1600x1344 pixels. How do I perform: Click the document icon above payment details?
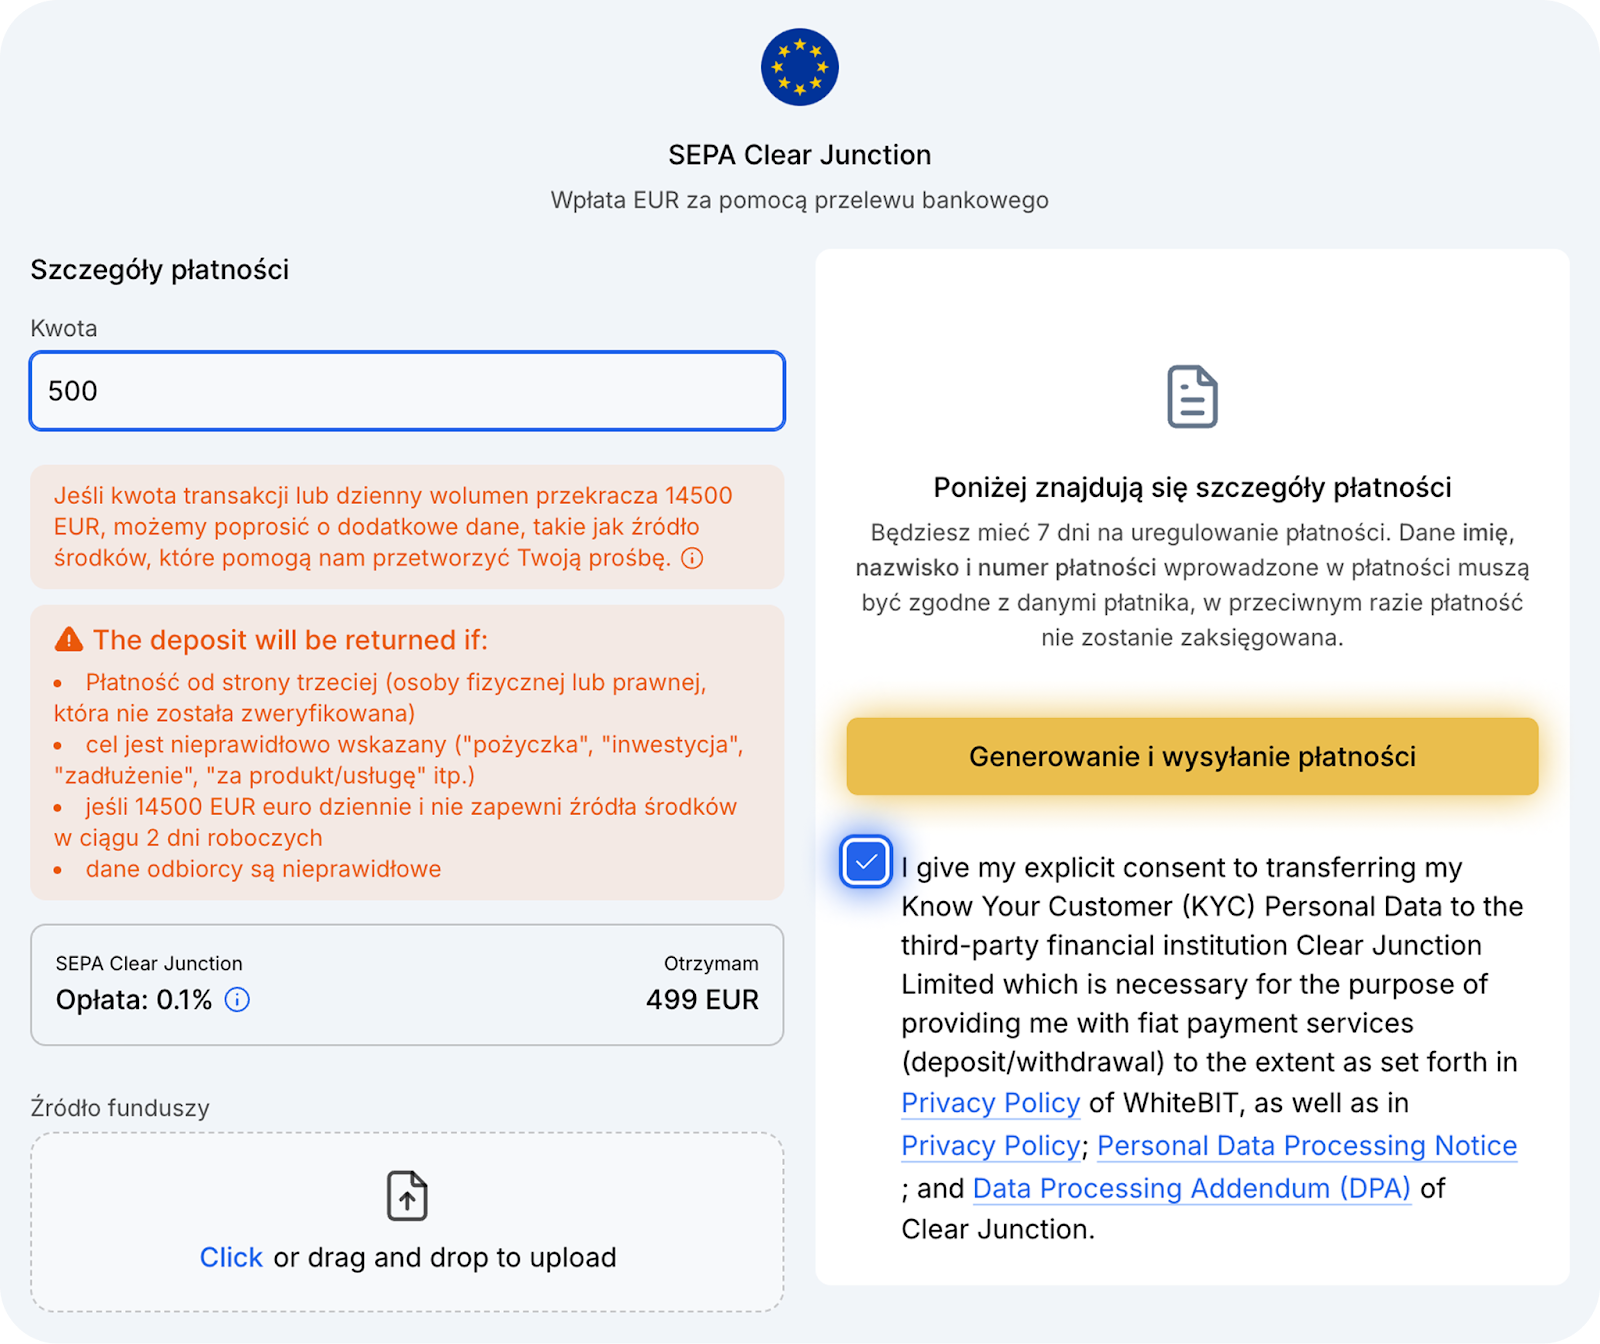pyautogui.click(x=1192, y=397)
